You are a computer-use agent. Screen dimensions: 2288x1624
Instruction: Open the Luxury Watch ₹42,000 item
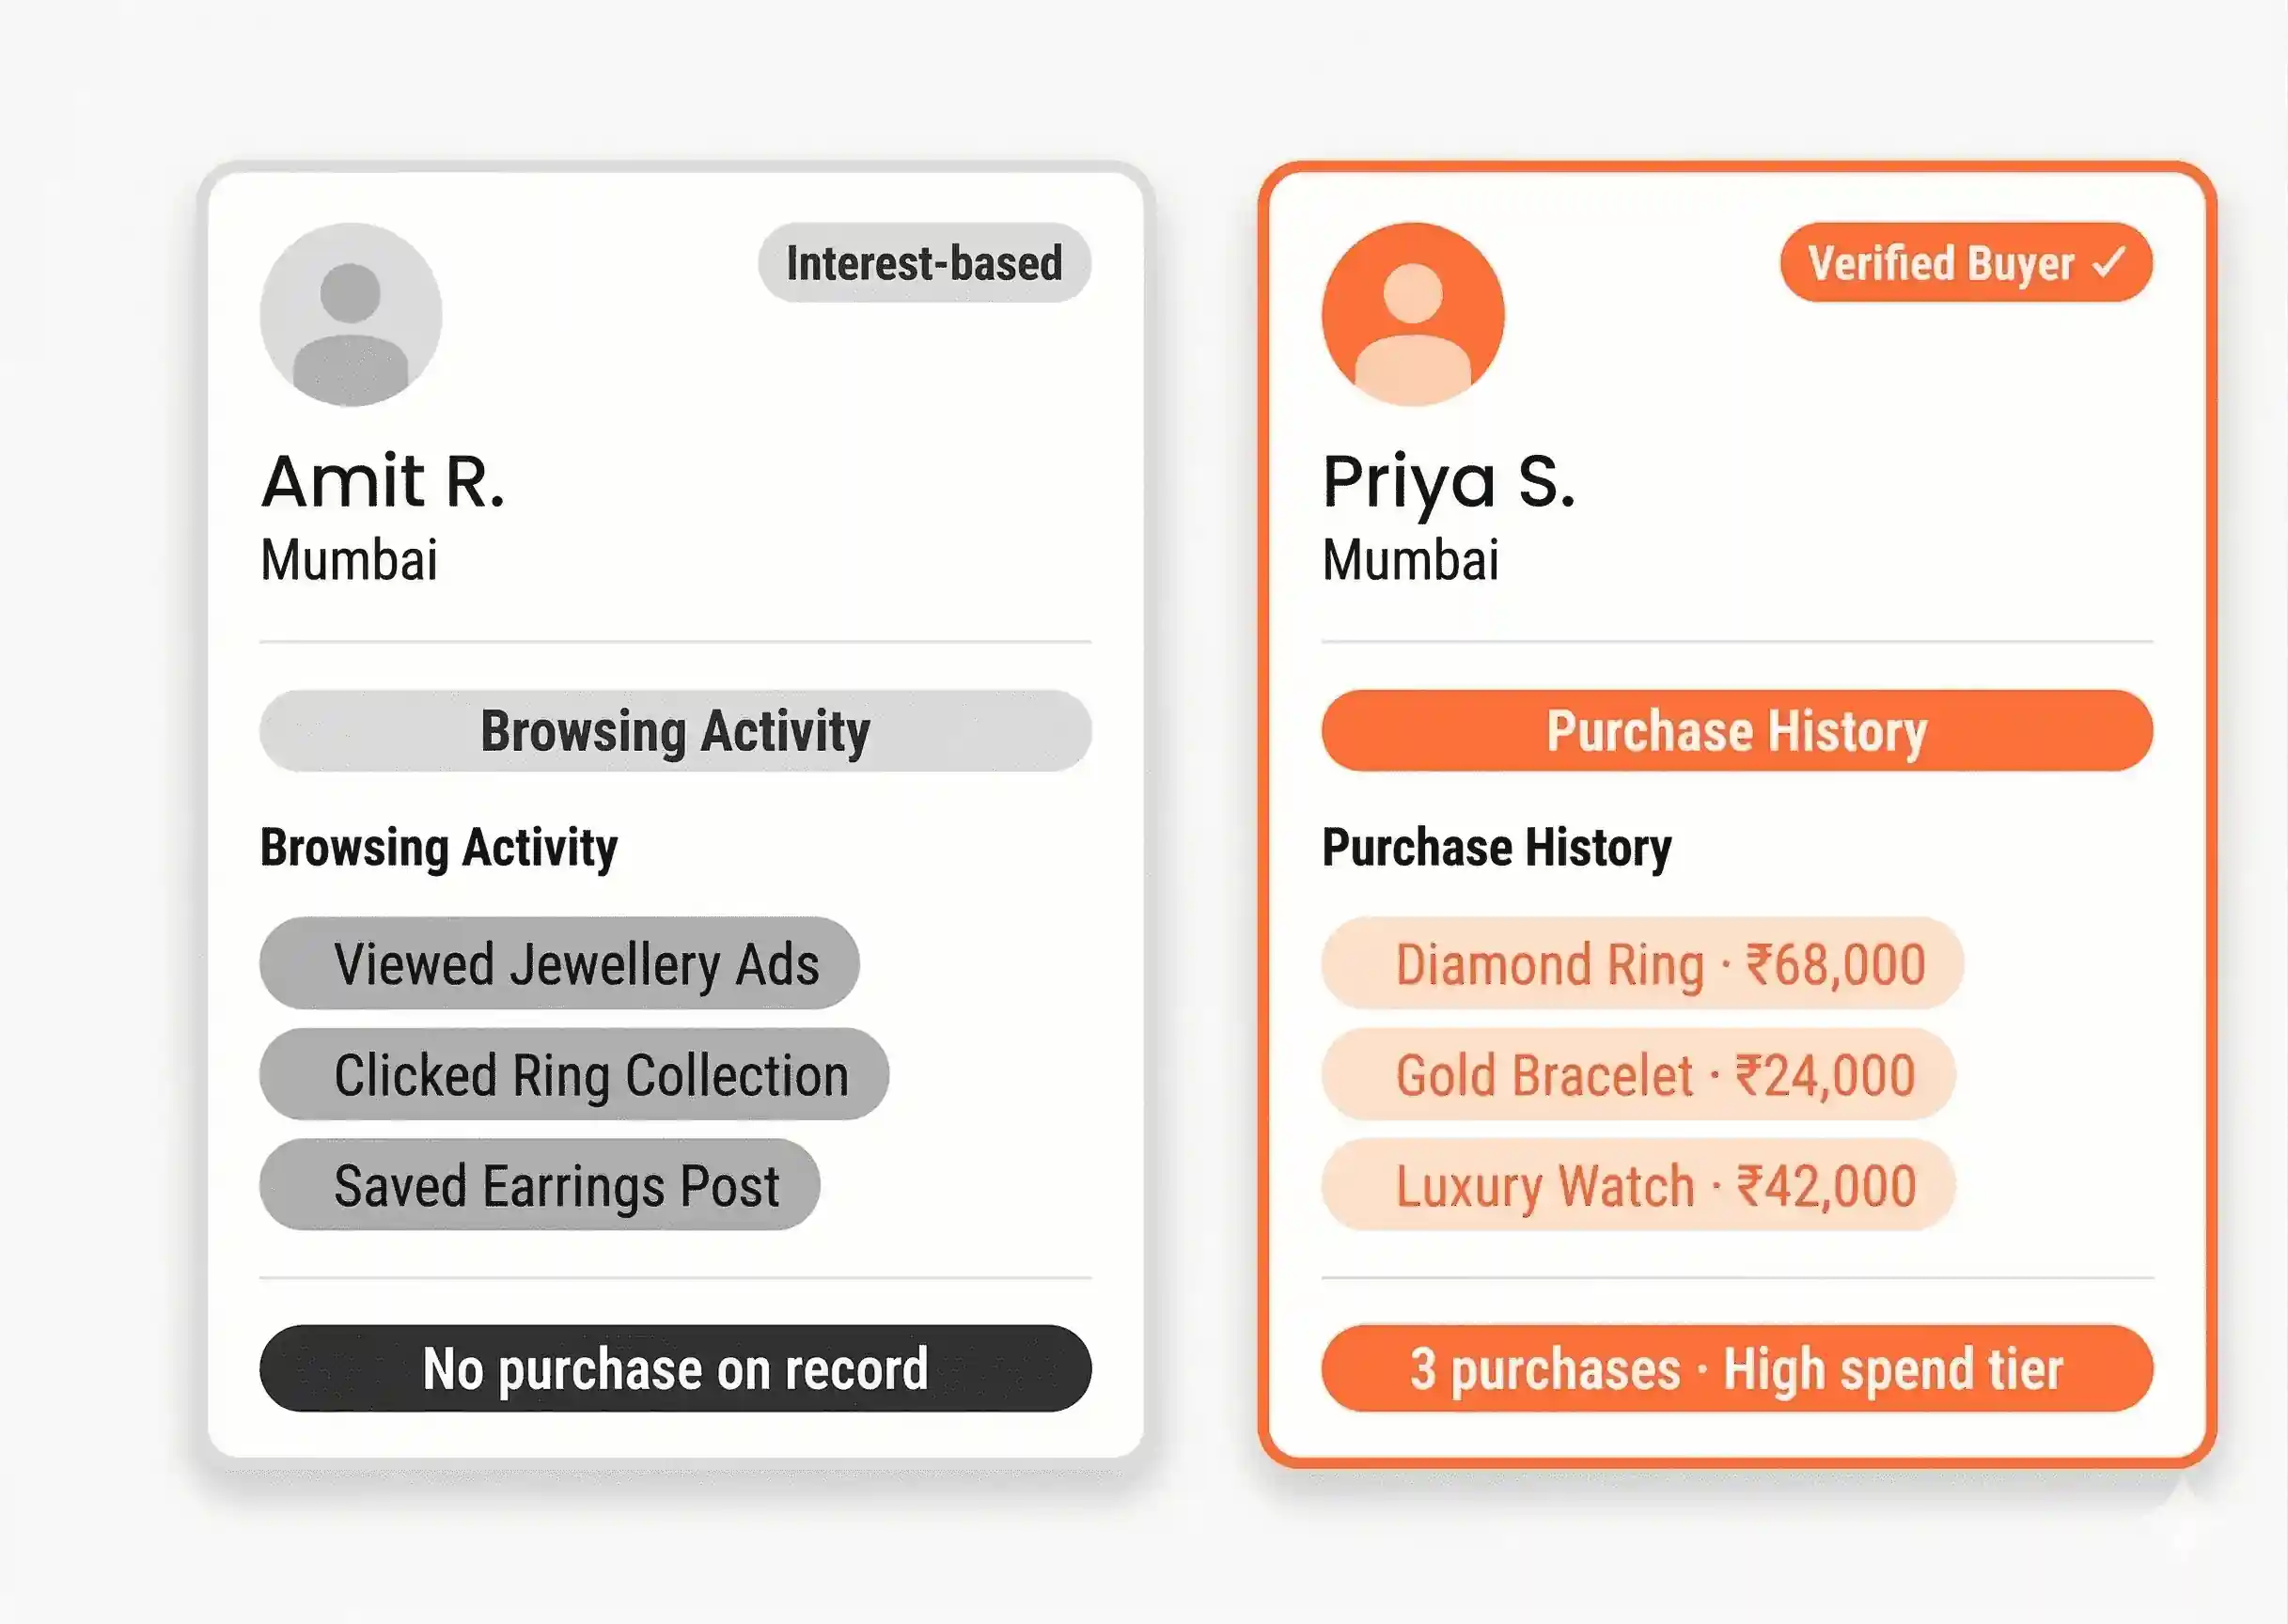point(1638,1186)
